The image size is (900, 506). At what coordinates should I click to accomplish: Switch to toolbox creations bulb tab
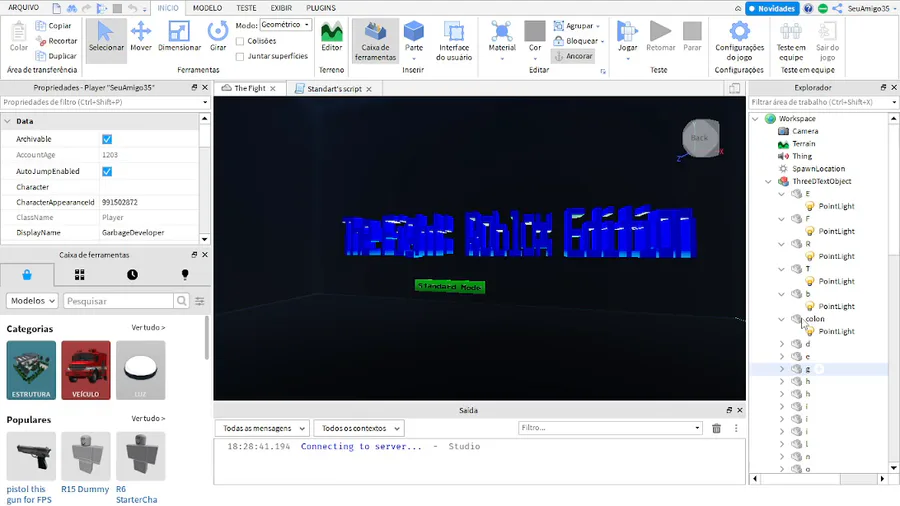185,275
